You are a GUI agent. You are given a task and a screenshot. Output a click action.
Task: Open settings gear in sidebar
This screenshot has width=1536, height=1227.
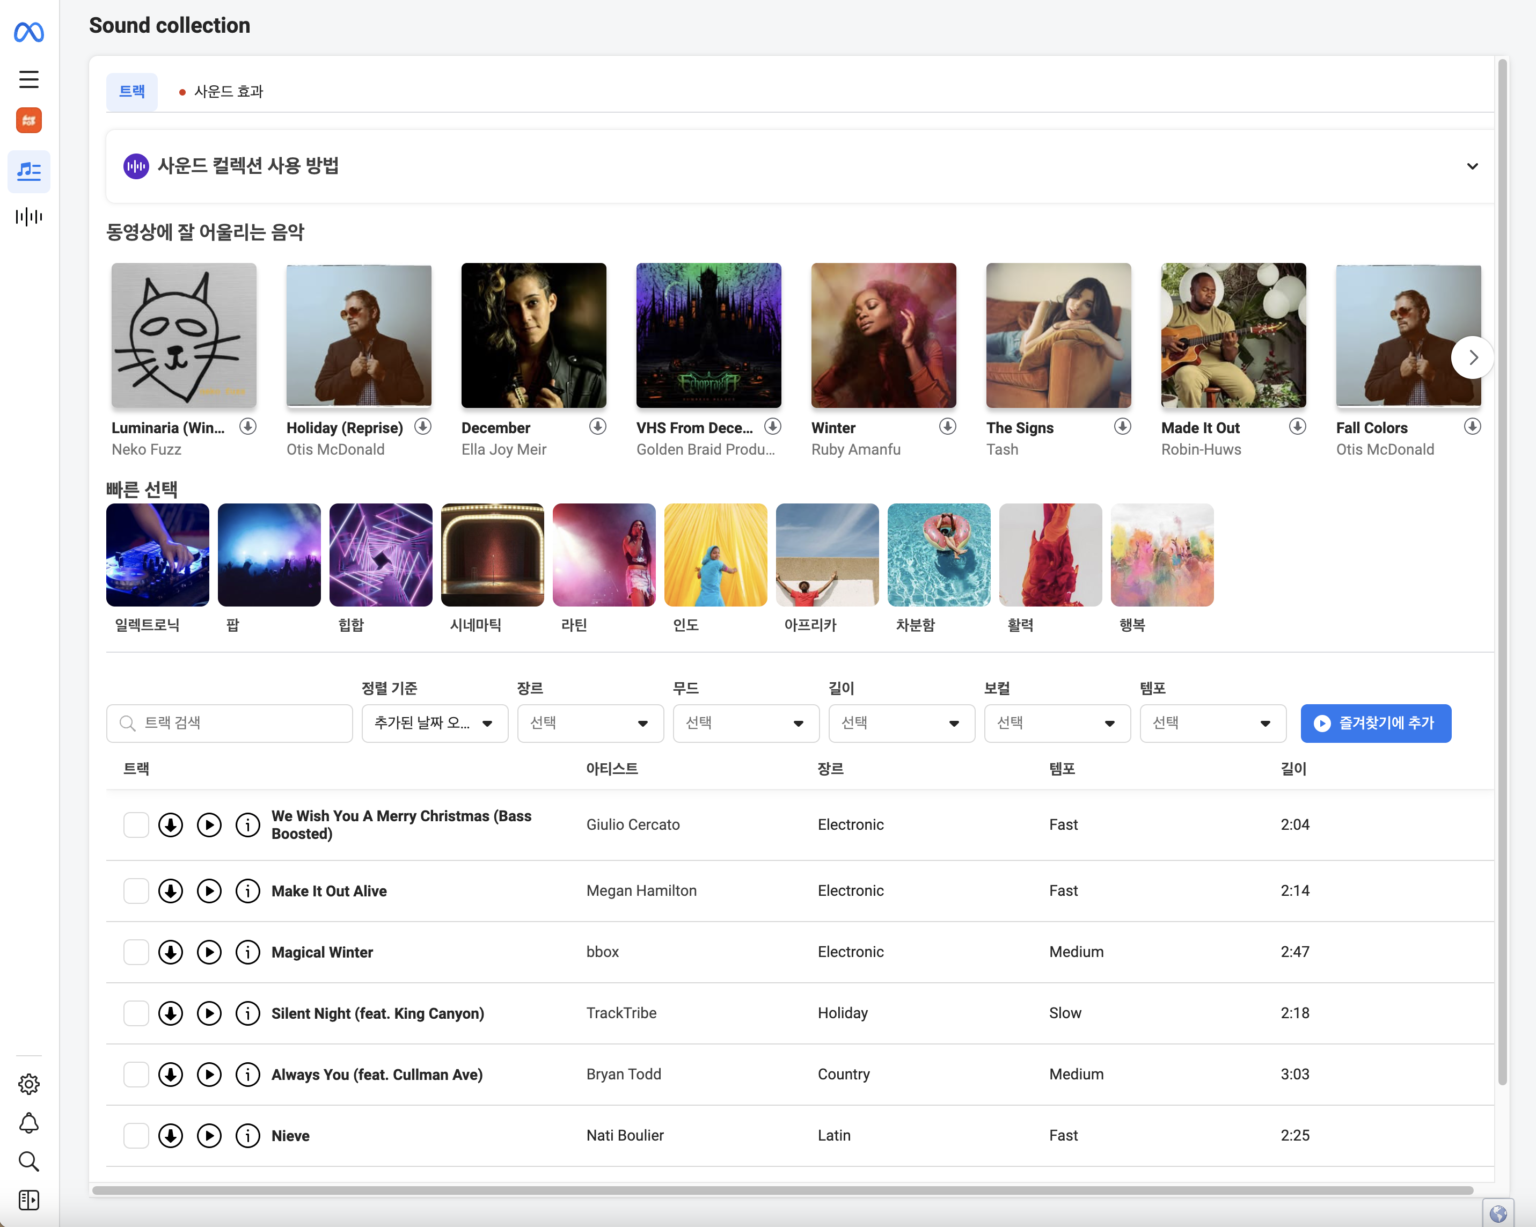tap(29, 1084)
